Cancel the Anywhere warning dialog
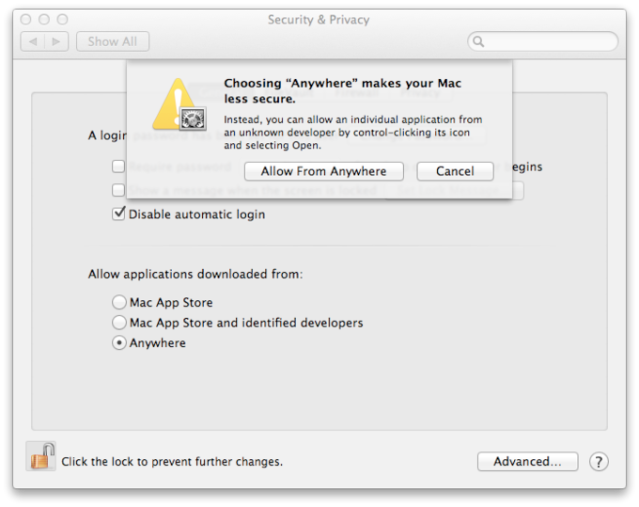The width and height of the screenshot is (639, 507). pos(455,171)
